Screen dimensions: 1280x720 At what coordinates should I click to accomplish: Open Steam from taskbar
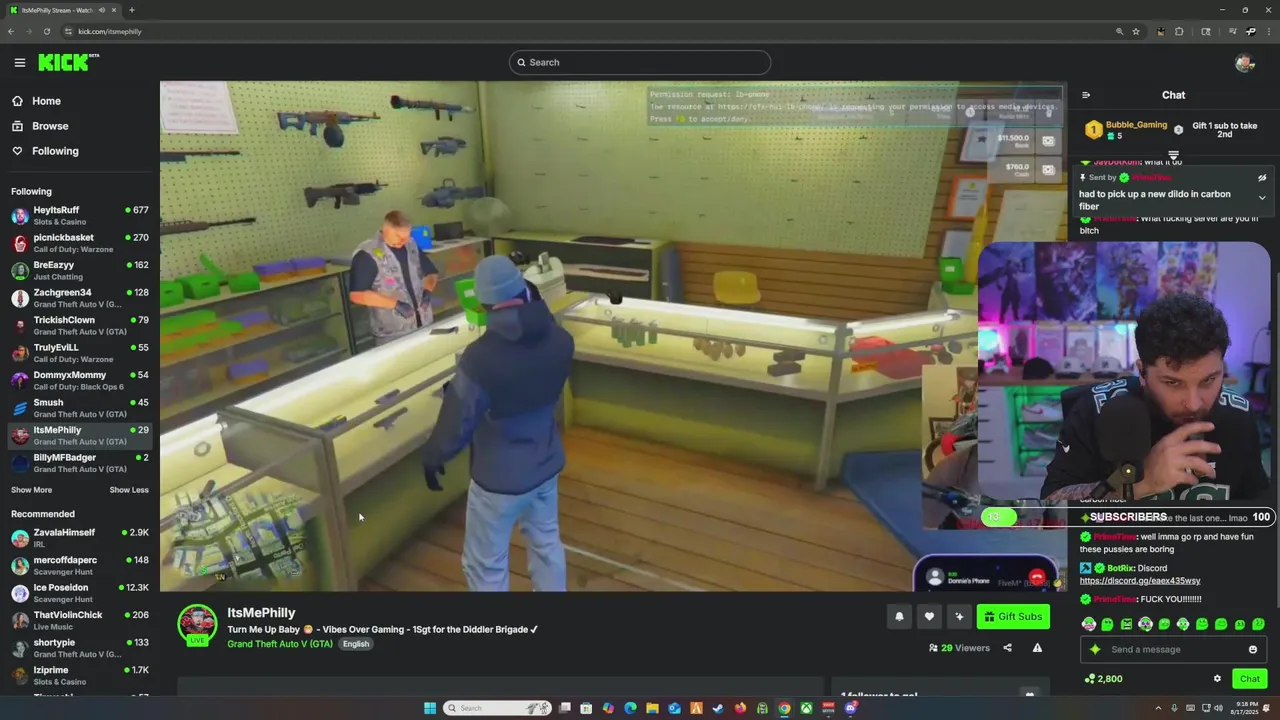718,708
